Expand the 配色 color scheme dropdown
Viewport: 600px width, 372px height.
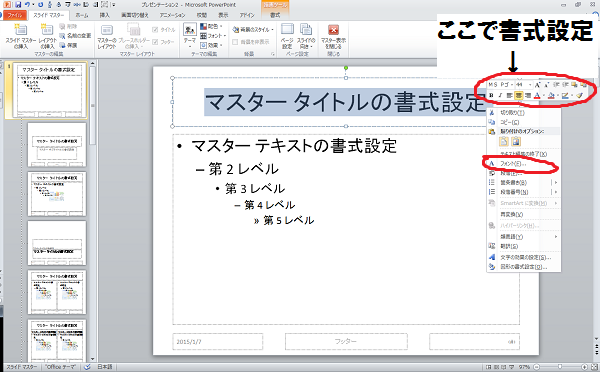click(x=212, y=26)
